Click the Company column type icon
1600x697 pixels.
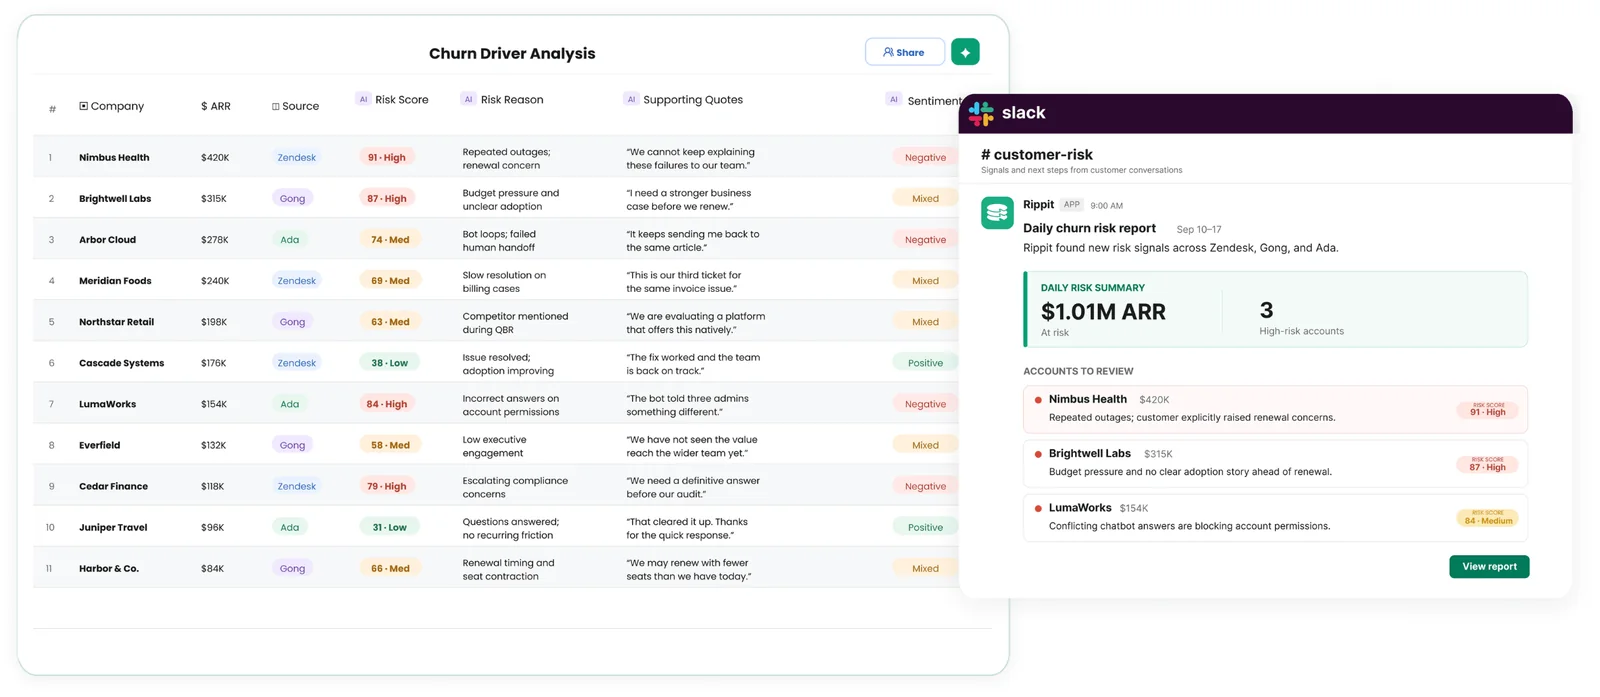tap(83, 106)
